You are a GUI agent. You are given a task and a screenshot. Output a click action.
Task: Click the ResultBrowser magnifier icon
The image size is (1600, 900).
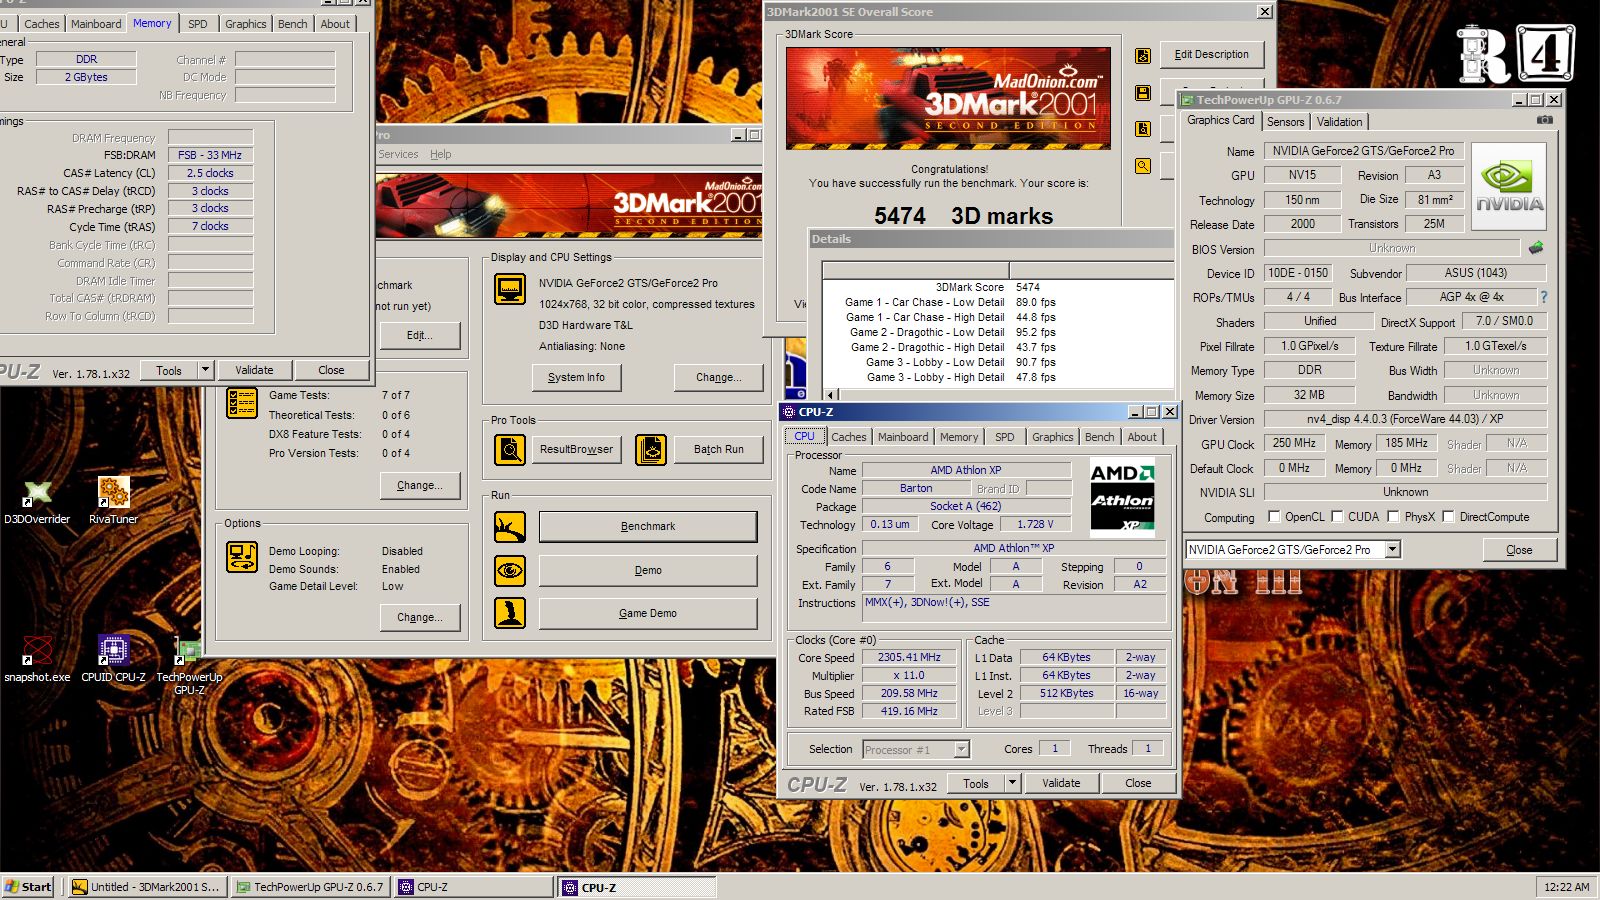[x=510, y=450]
